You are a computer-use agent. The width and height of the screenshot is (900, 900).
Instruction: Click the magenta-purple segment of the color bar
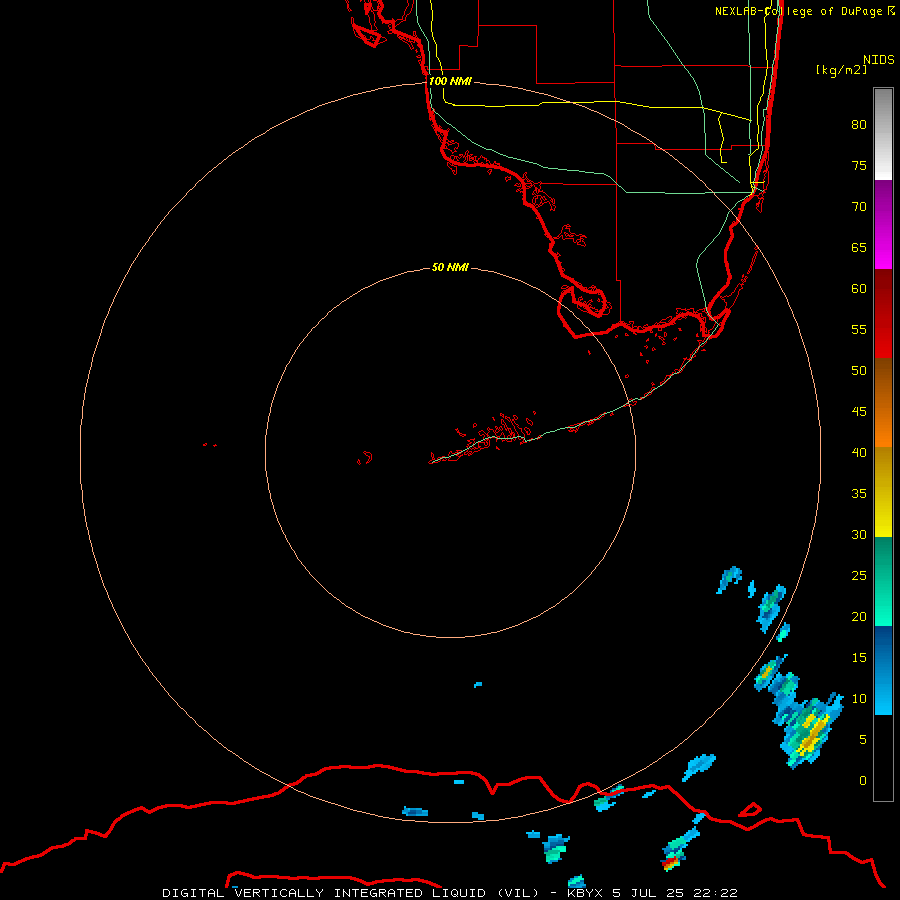tap(883, 224)
